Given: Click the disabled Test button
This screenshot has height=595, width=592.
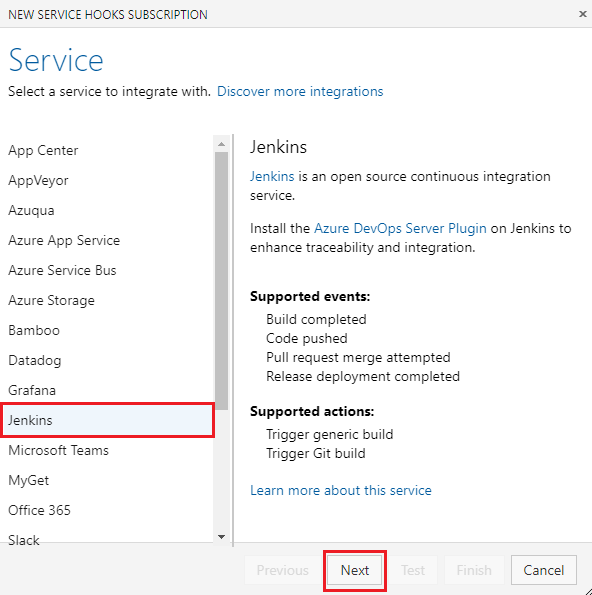Looking at the screenshot, I should [413, 570].
